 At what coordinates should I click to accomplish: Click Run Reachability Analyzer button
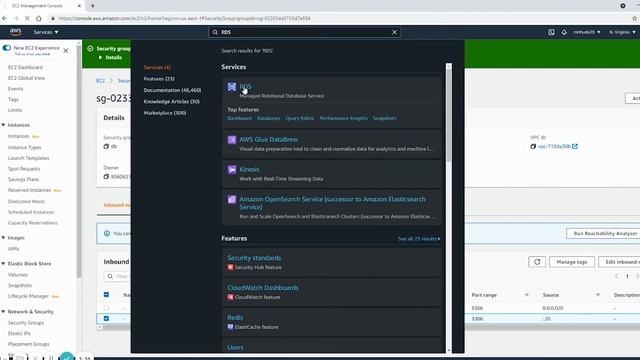pos(605,233)
